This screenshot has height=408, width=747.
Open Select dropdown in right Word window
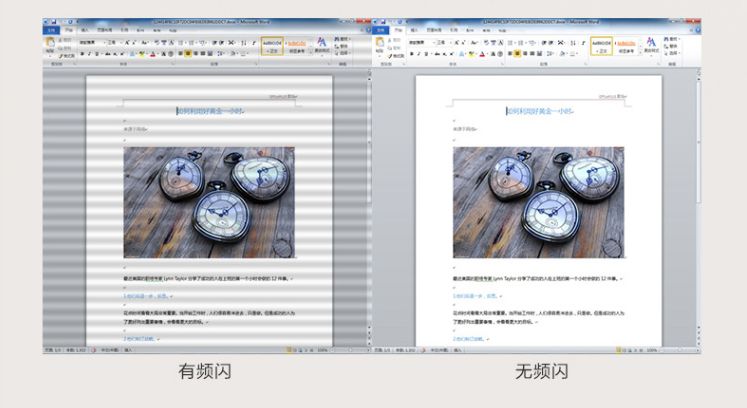[x=671, y=52]
